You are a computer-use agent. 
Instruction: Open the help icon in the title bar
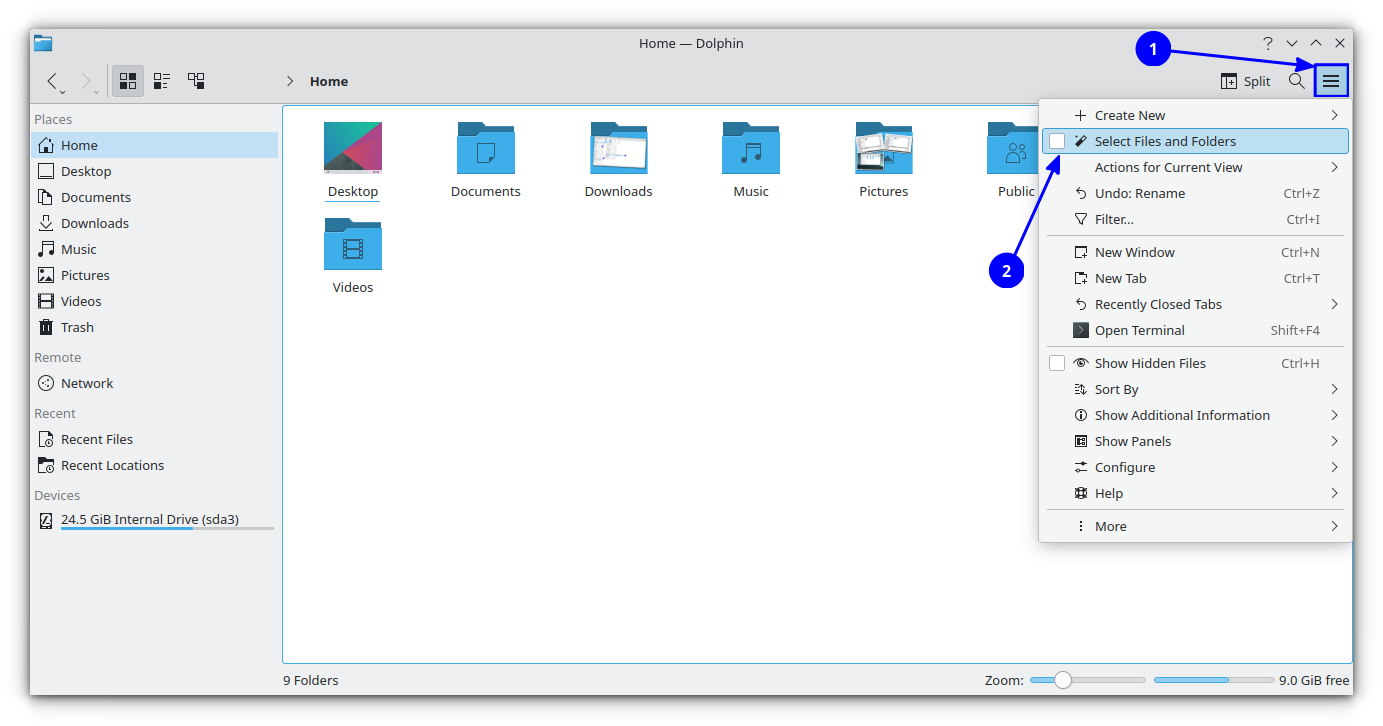[1267, 43]
